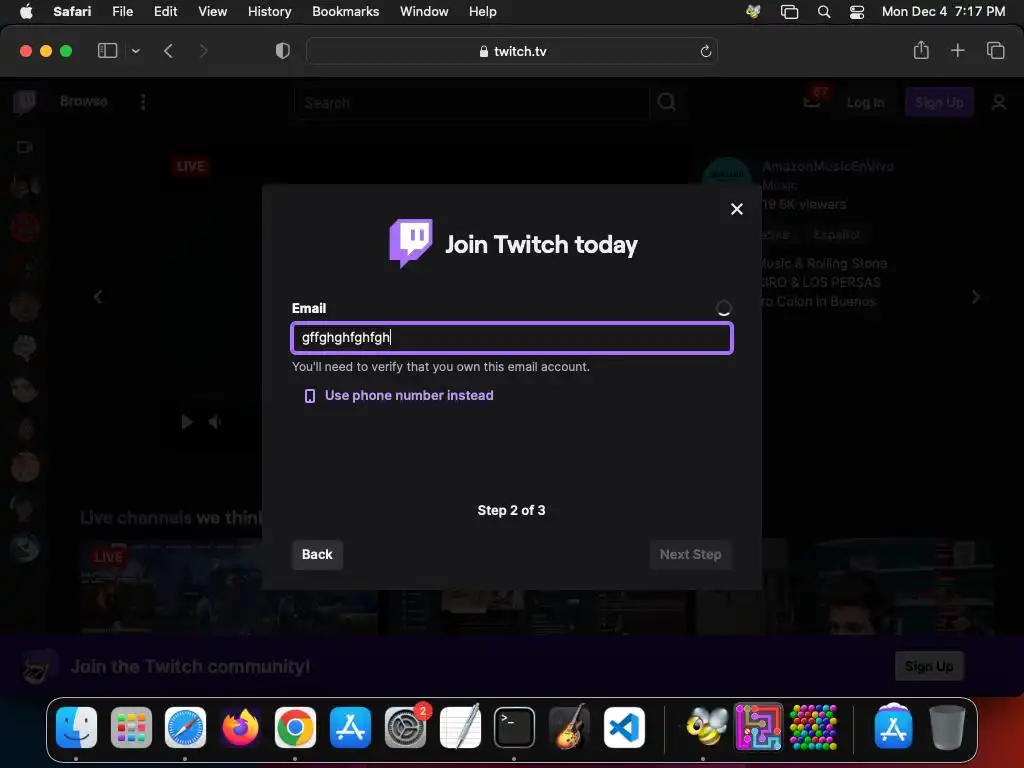This screenshot has height=768, width=1024.
Task: Click the twitch.tv address bar
Action: click(512, 51)
